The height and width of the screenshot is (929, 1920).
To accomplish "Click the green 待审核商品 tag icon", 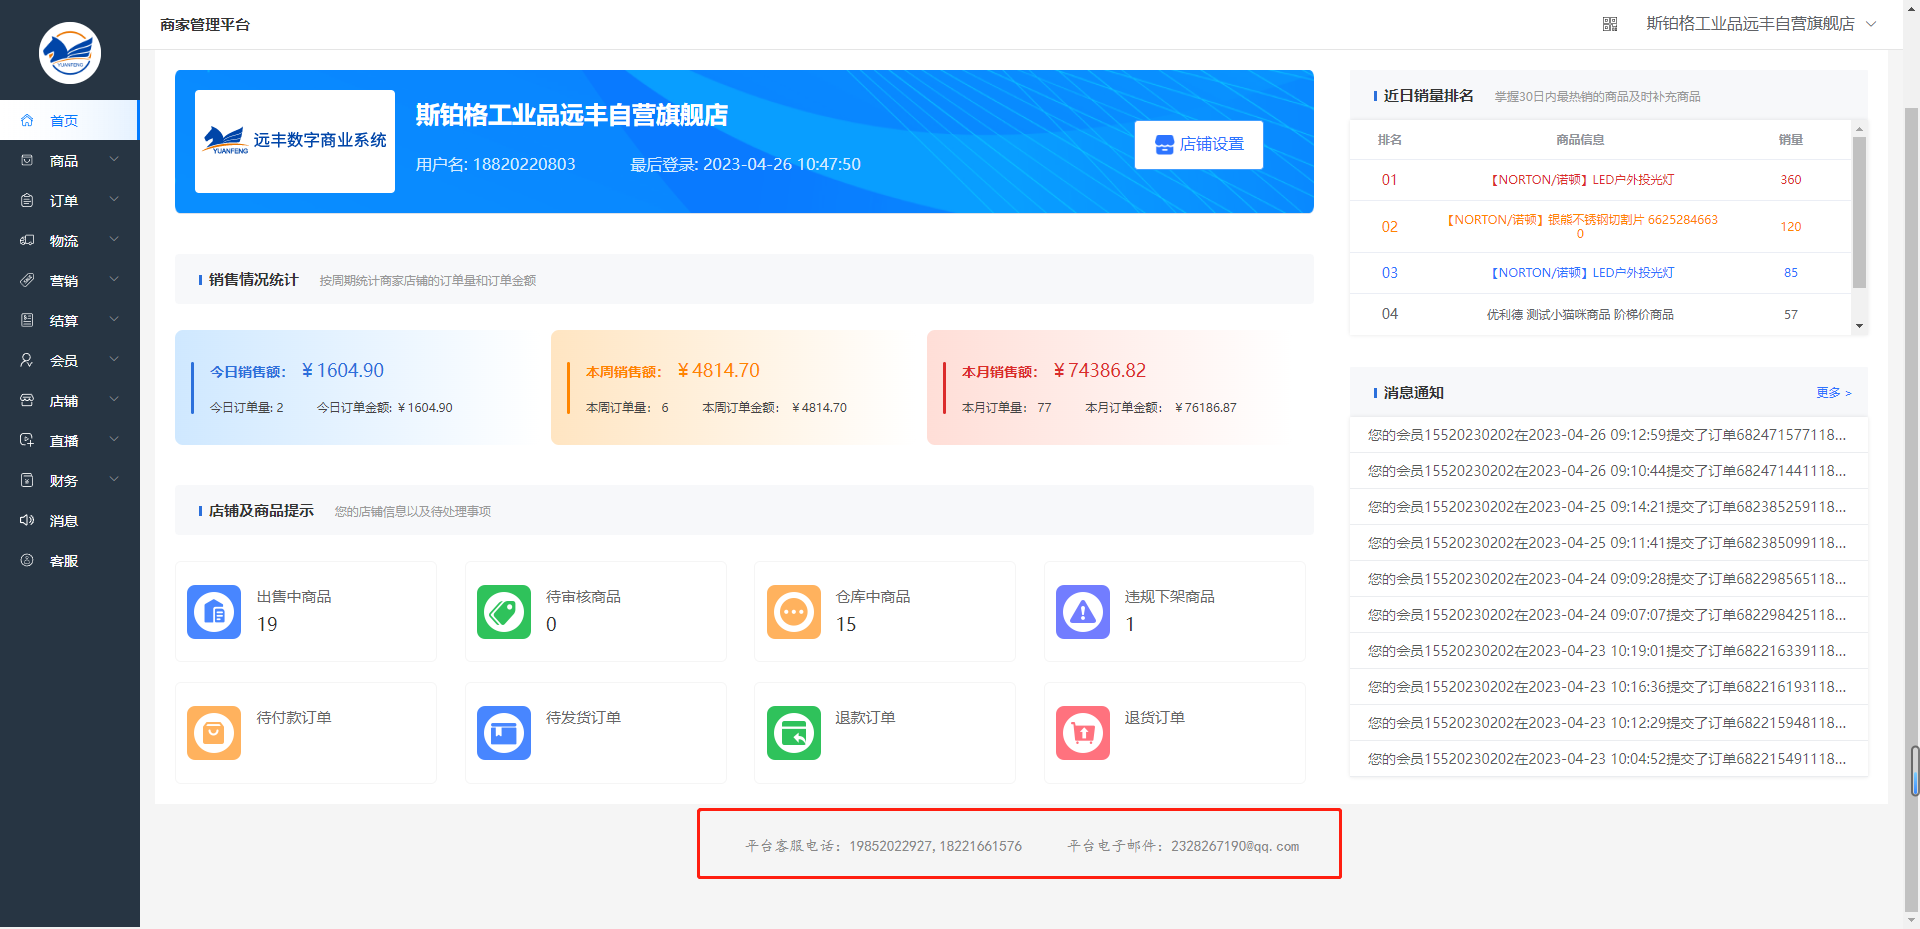I will pos(504,612).
